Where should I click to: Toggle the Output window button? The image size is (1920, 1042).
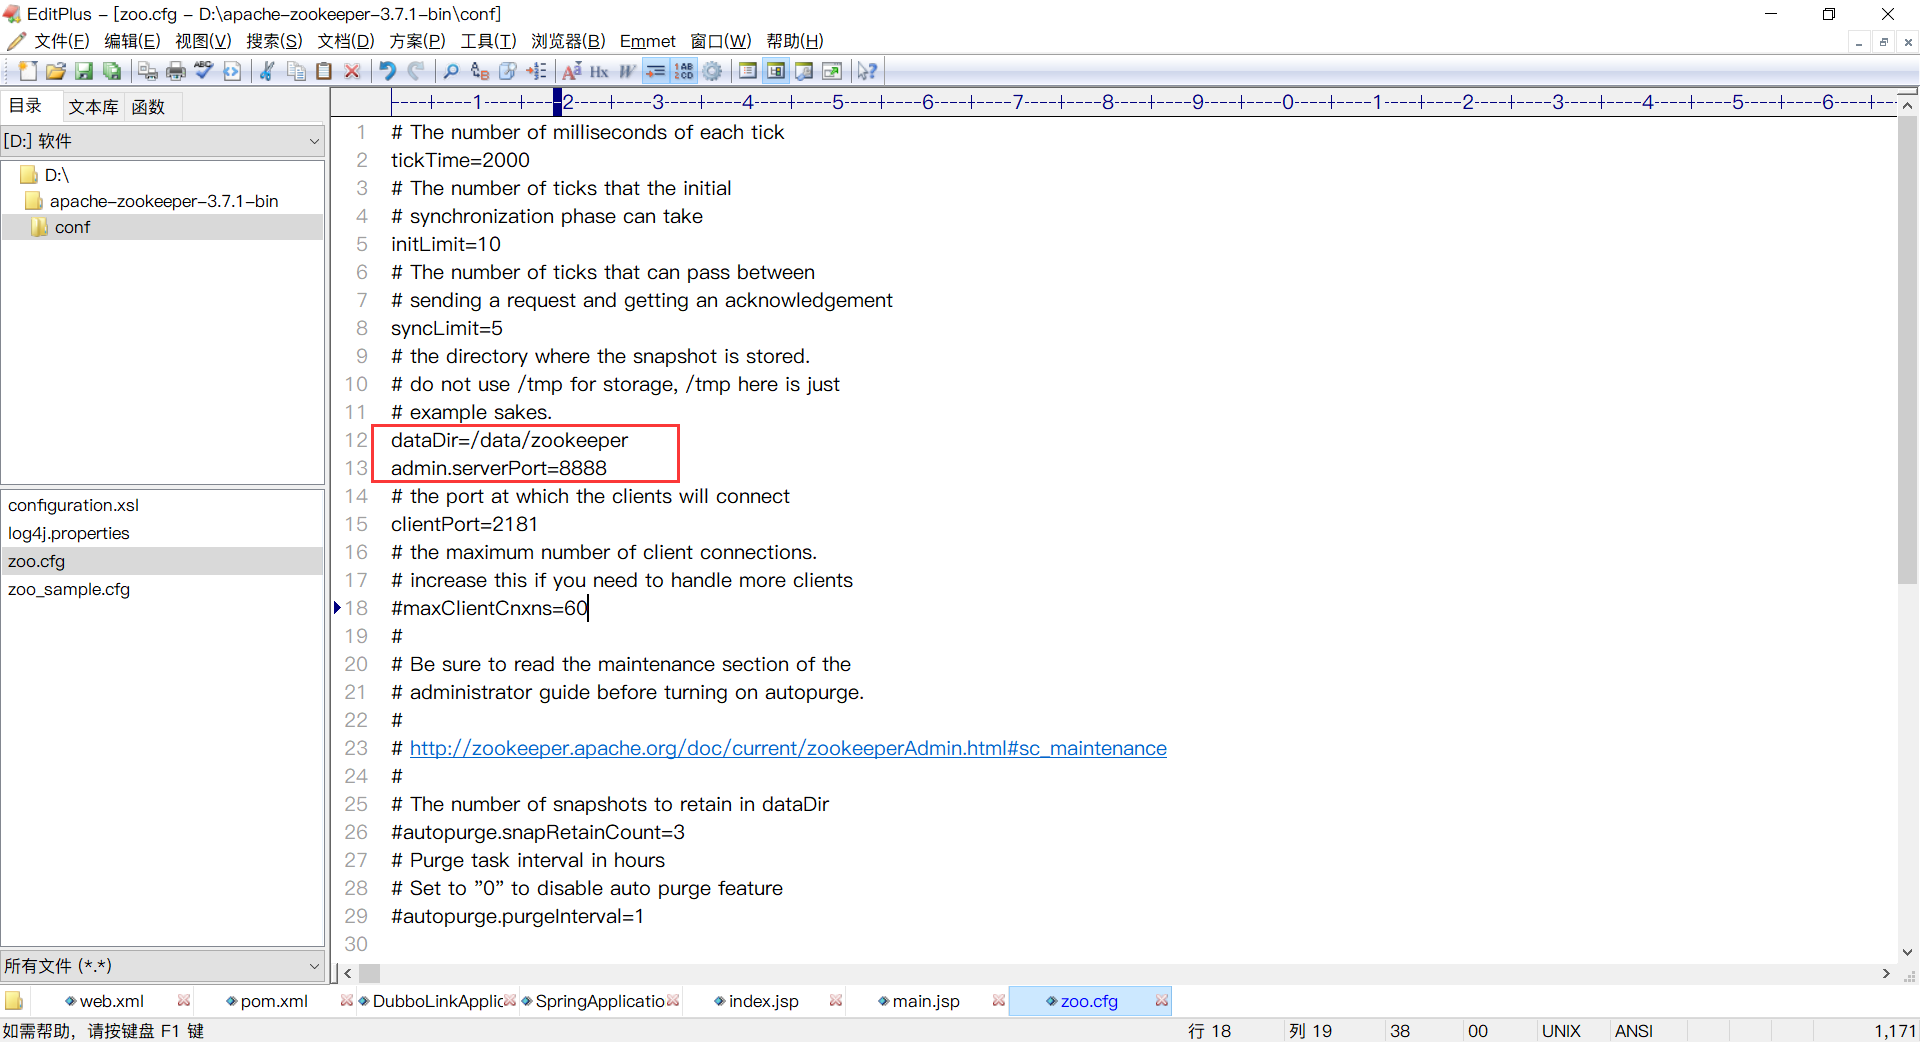pyautogui.click(x=804, y=71)
